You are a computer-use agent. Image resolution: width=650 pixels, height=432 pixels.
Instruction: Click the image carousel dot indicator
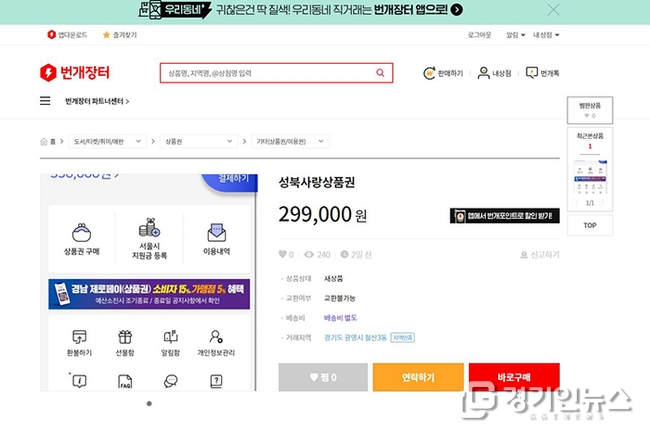[x=149, y=403]
